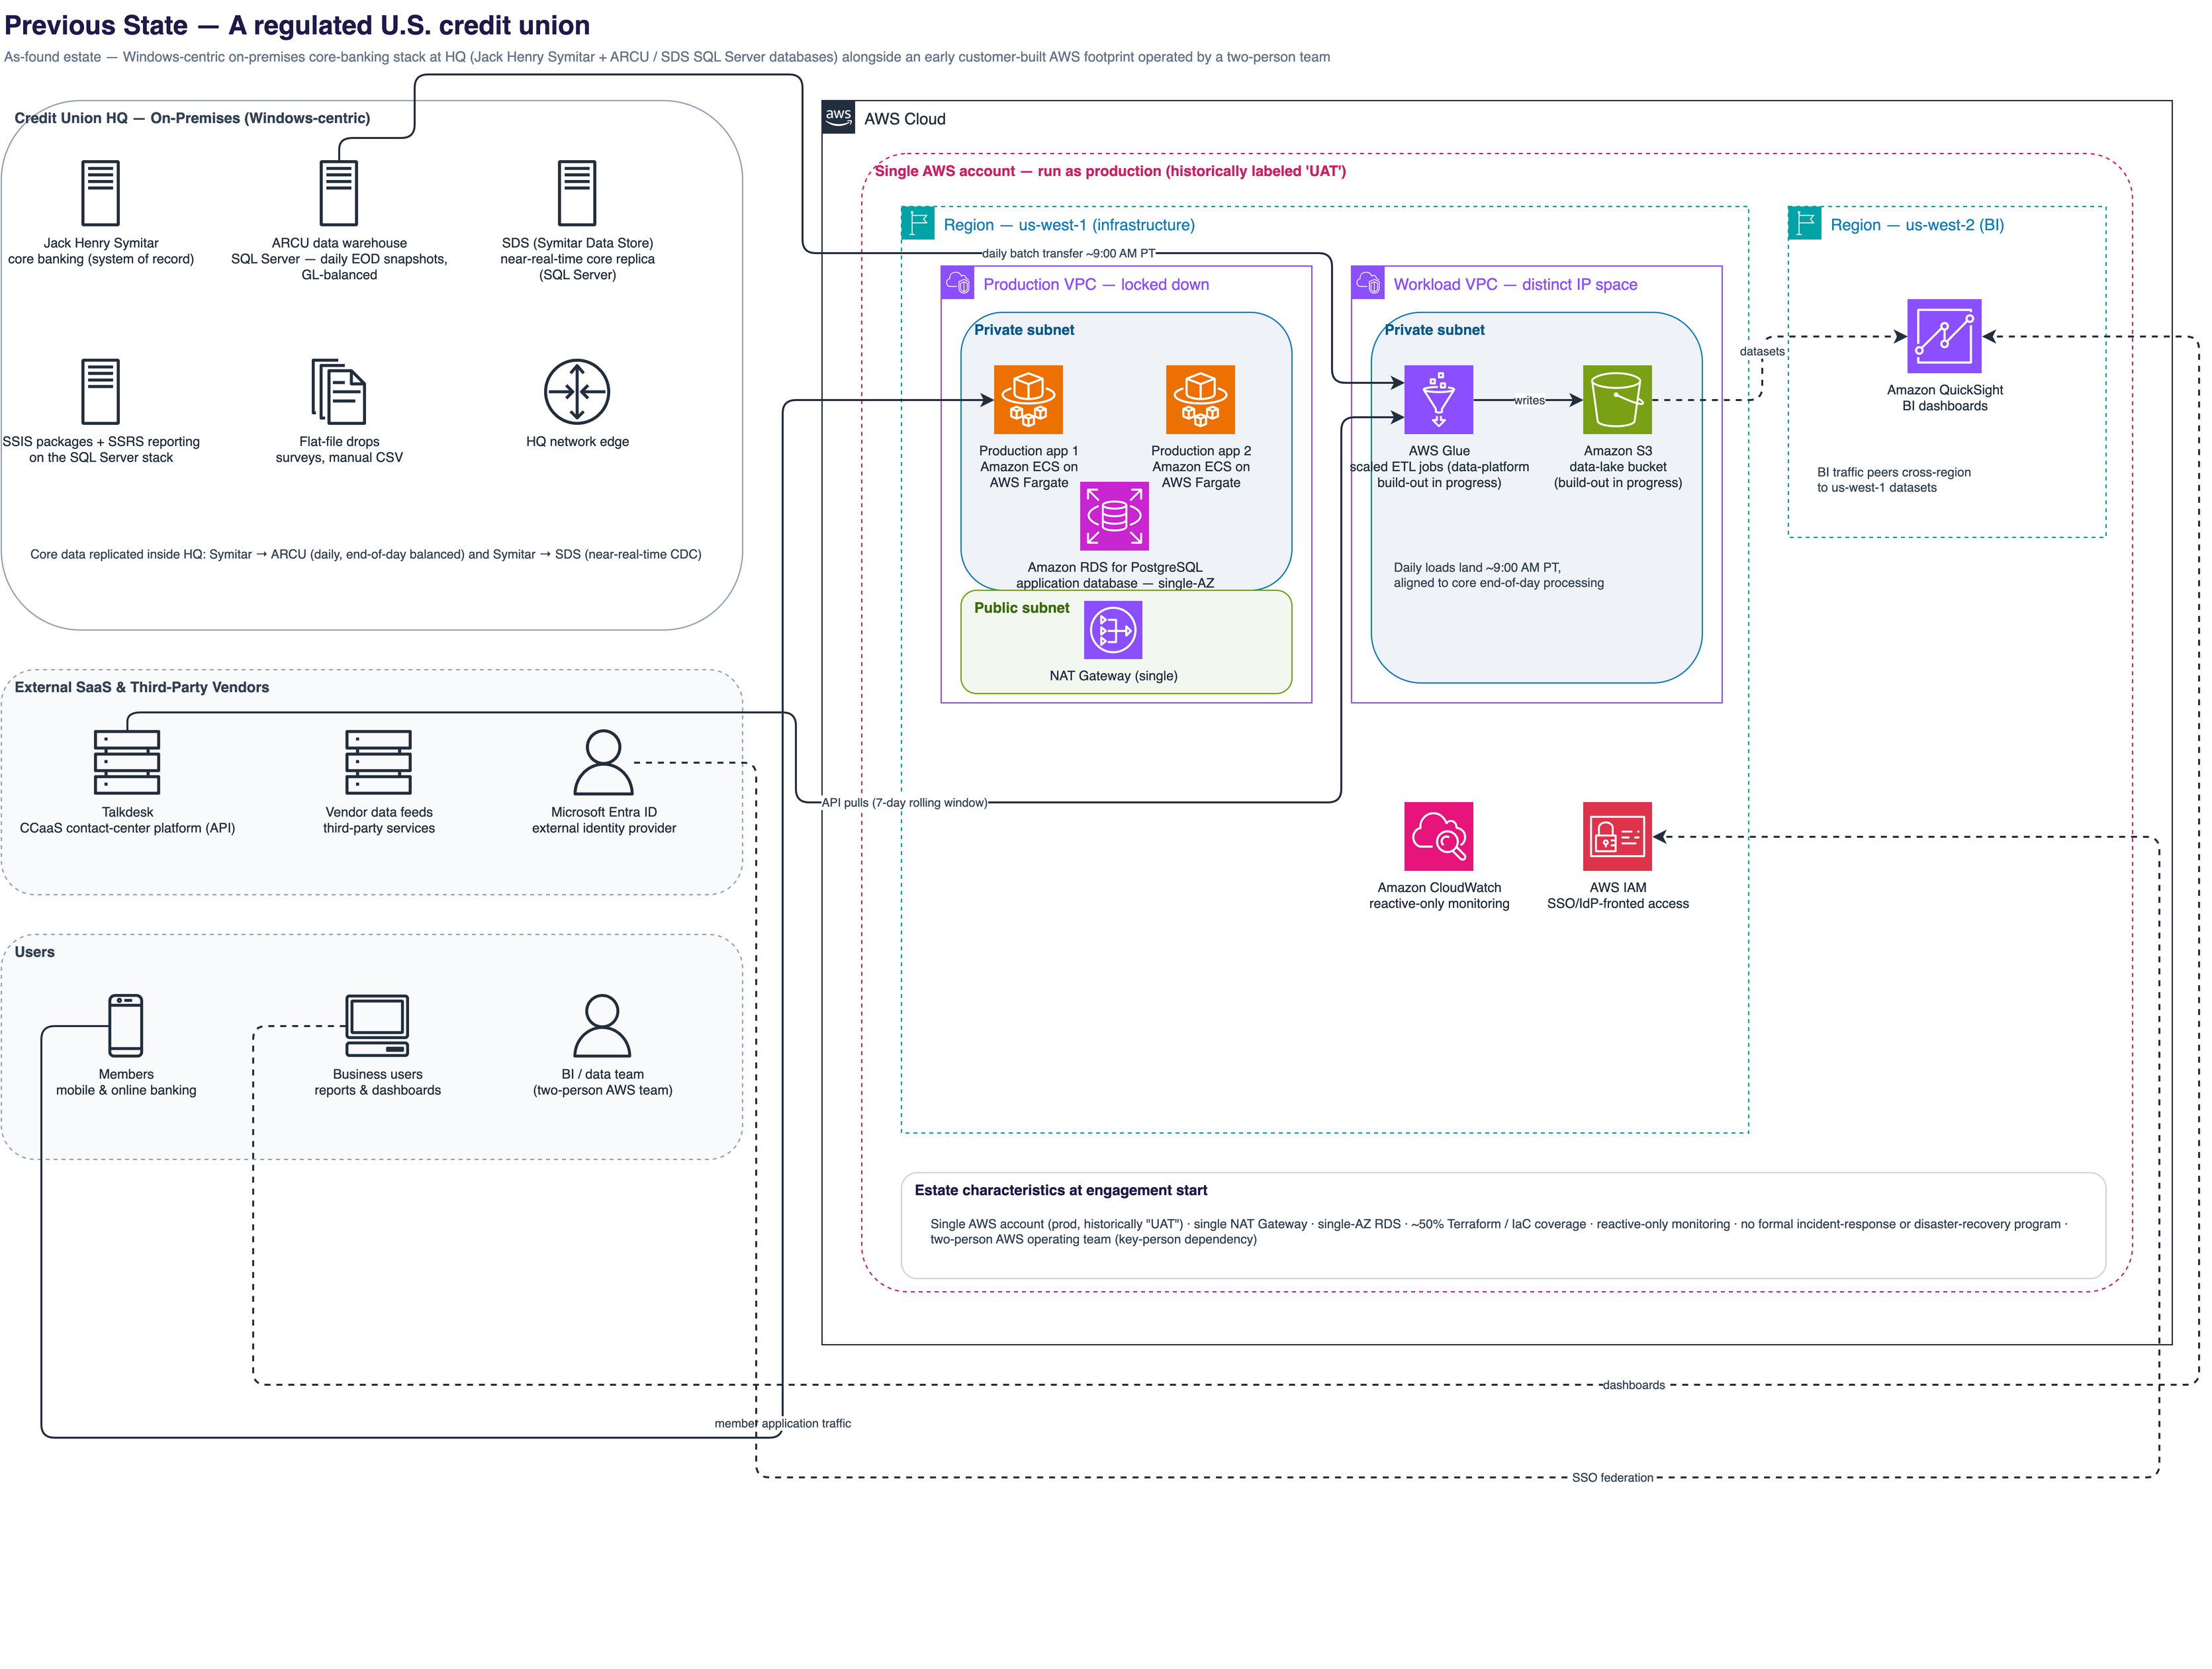Select the 'Previous State' diagram title
This screenshot has height=1669, width=2212.
click(297, 25)
